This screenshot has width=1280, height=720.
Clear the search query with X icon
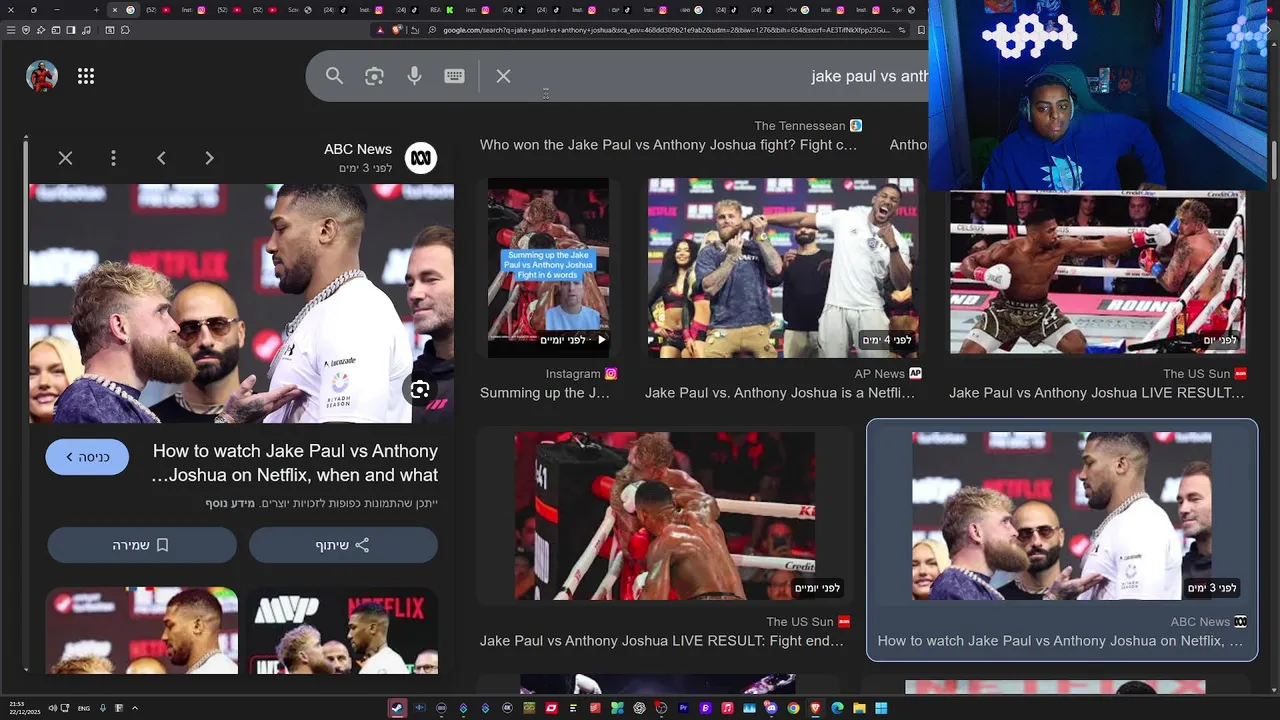click(x=503, y=76)
